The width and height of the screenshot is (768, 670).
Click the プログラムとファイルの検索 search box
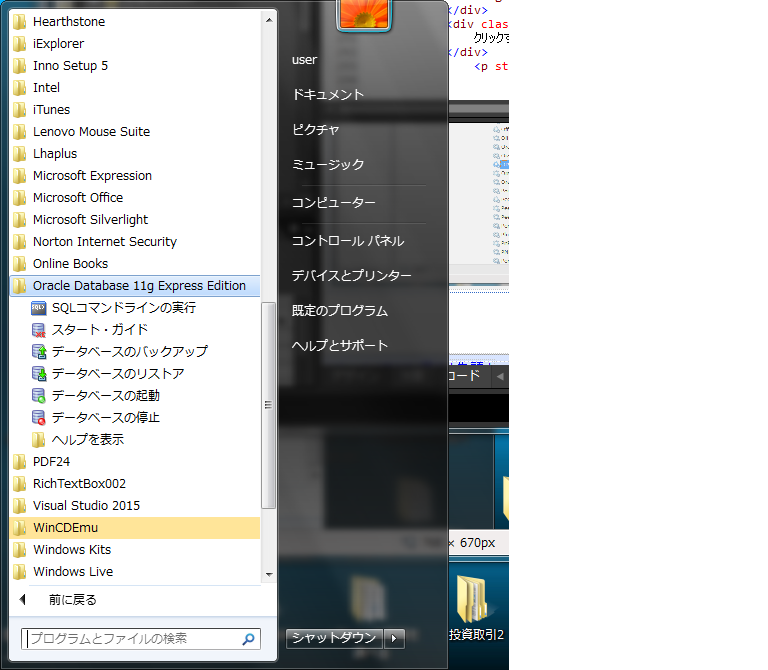(141, 639)
